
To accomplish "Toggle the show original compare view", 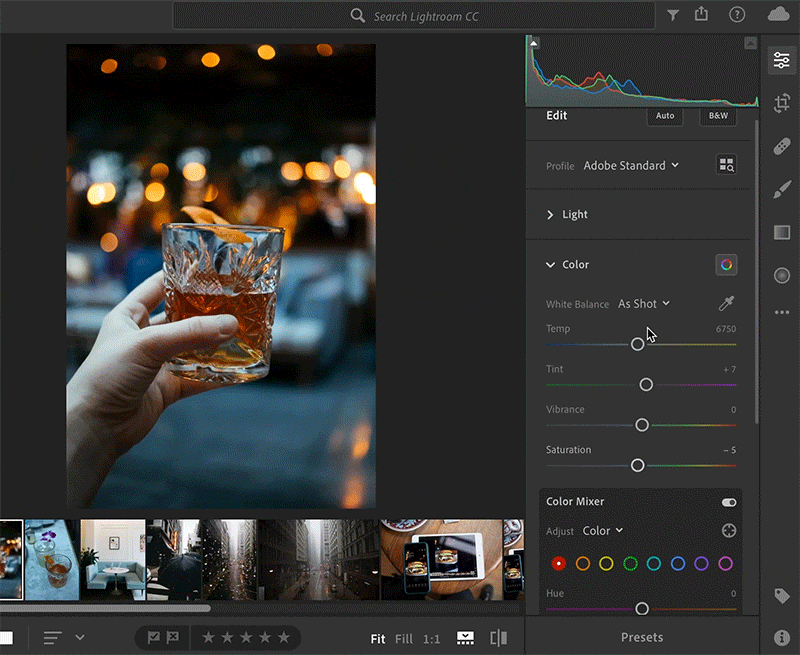I will click(498, 637).
